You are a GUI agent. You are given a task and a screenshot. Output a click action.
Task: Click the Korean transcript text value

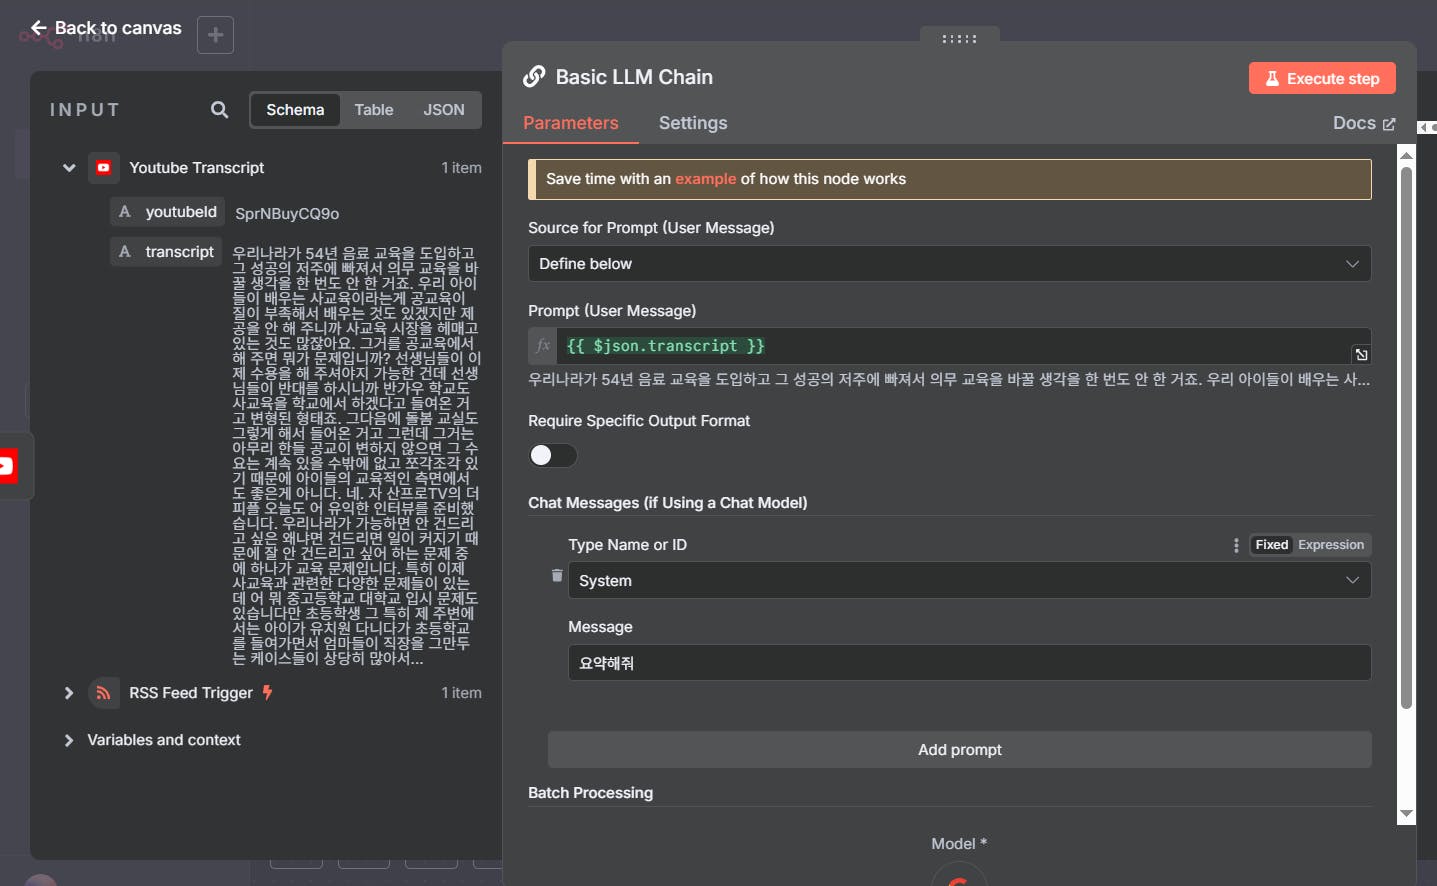[356, 456]
